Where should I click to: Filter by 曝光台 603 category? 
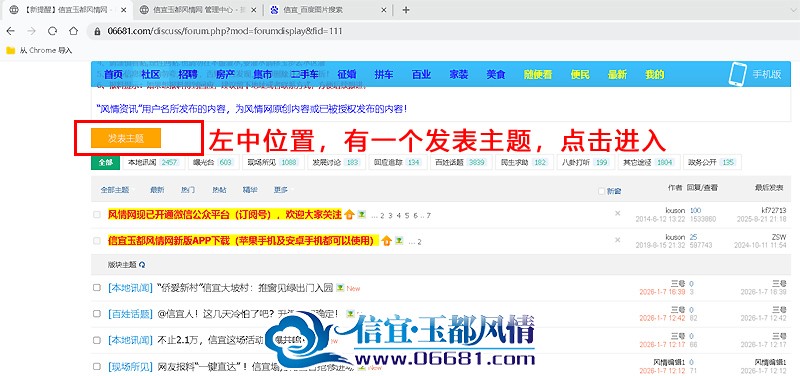pos(213,162)
